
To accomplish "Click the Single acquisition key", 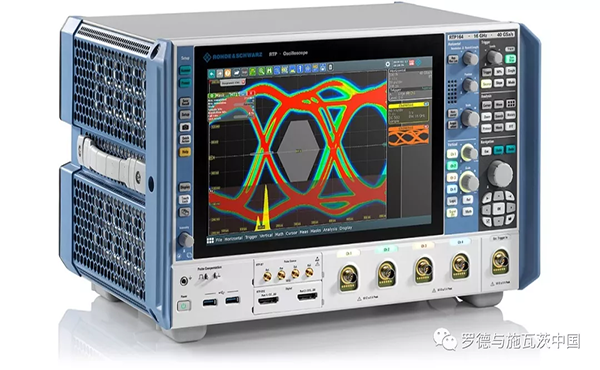I will tap(511, 71).
